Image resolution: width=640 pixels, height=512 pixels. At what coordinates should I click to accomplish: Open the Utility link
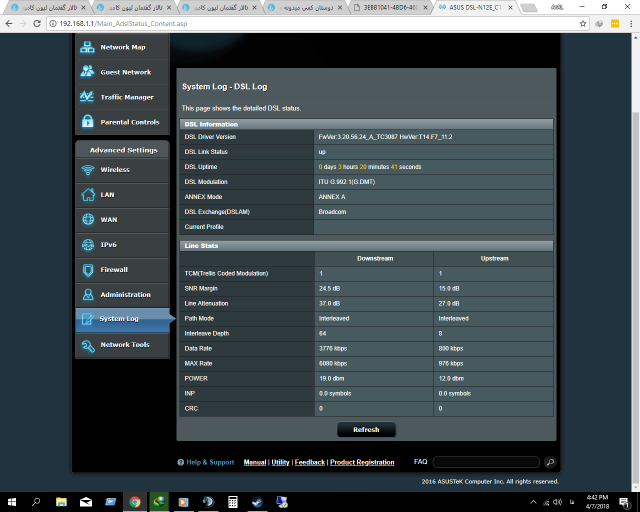280,462
